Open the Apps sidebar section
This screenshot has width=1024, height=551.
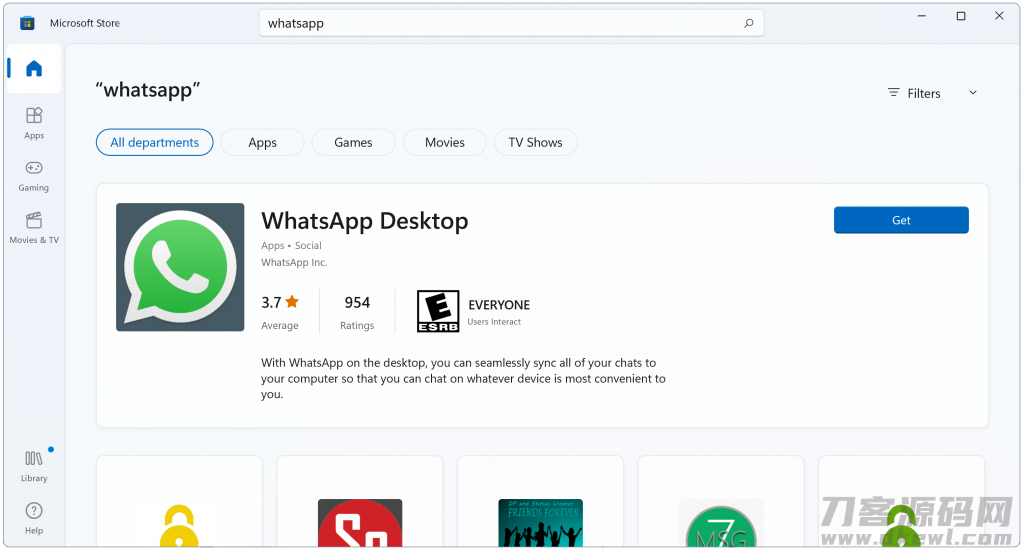click(x=34, y=123)
